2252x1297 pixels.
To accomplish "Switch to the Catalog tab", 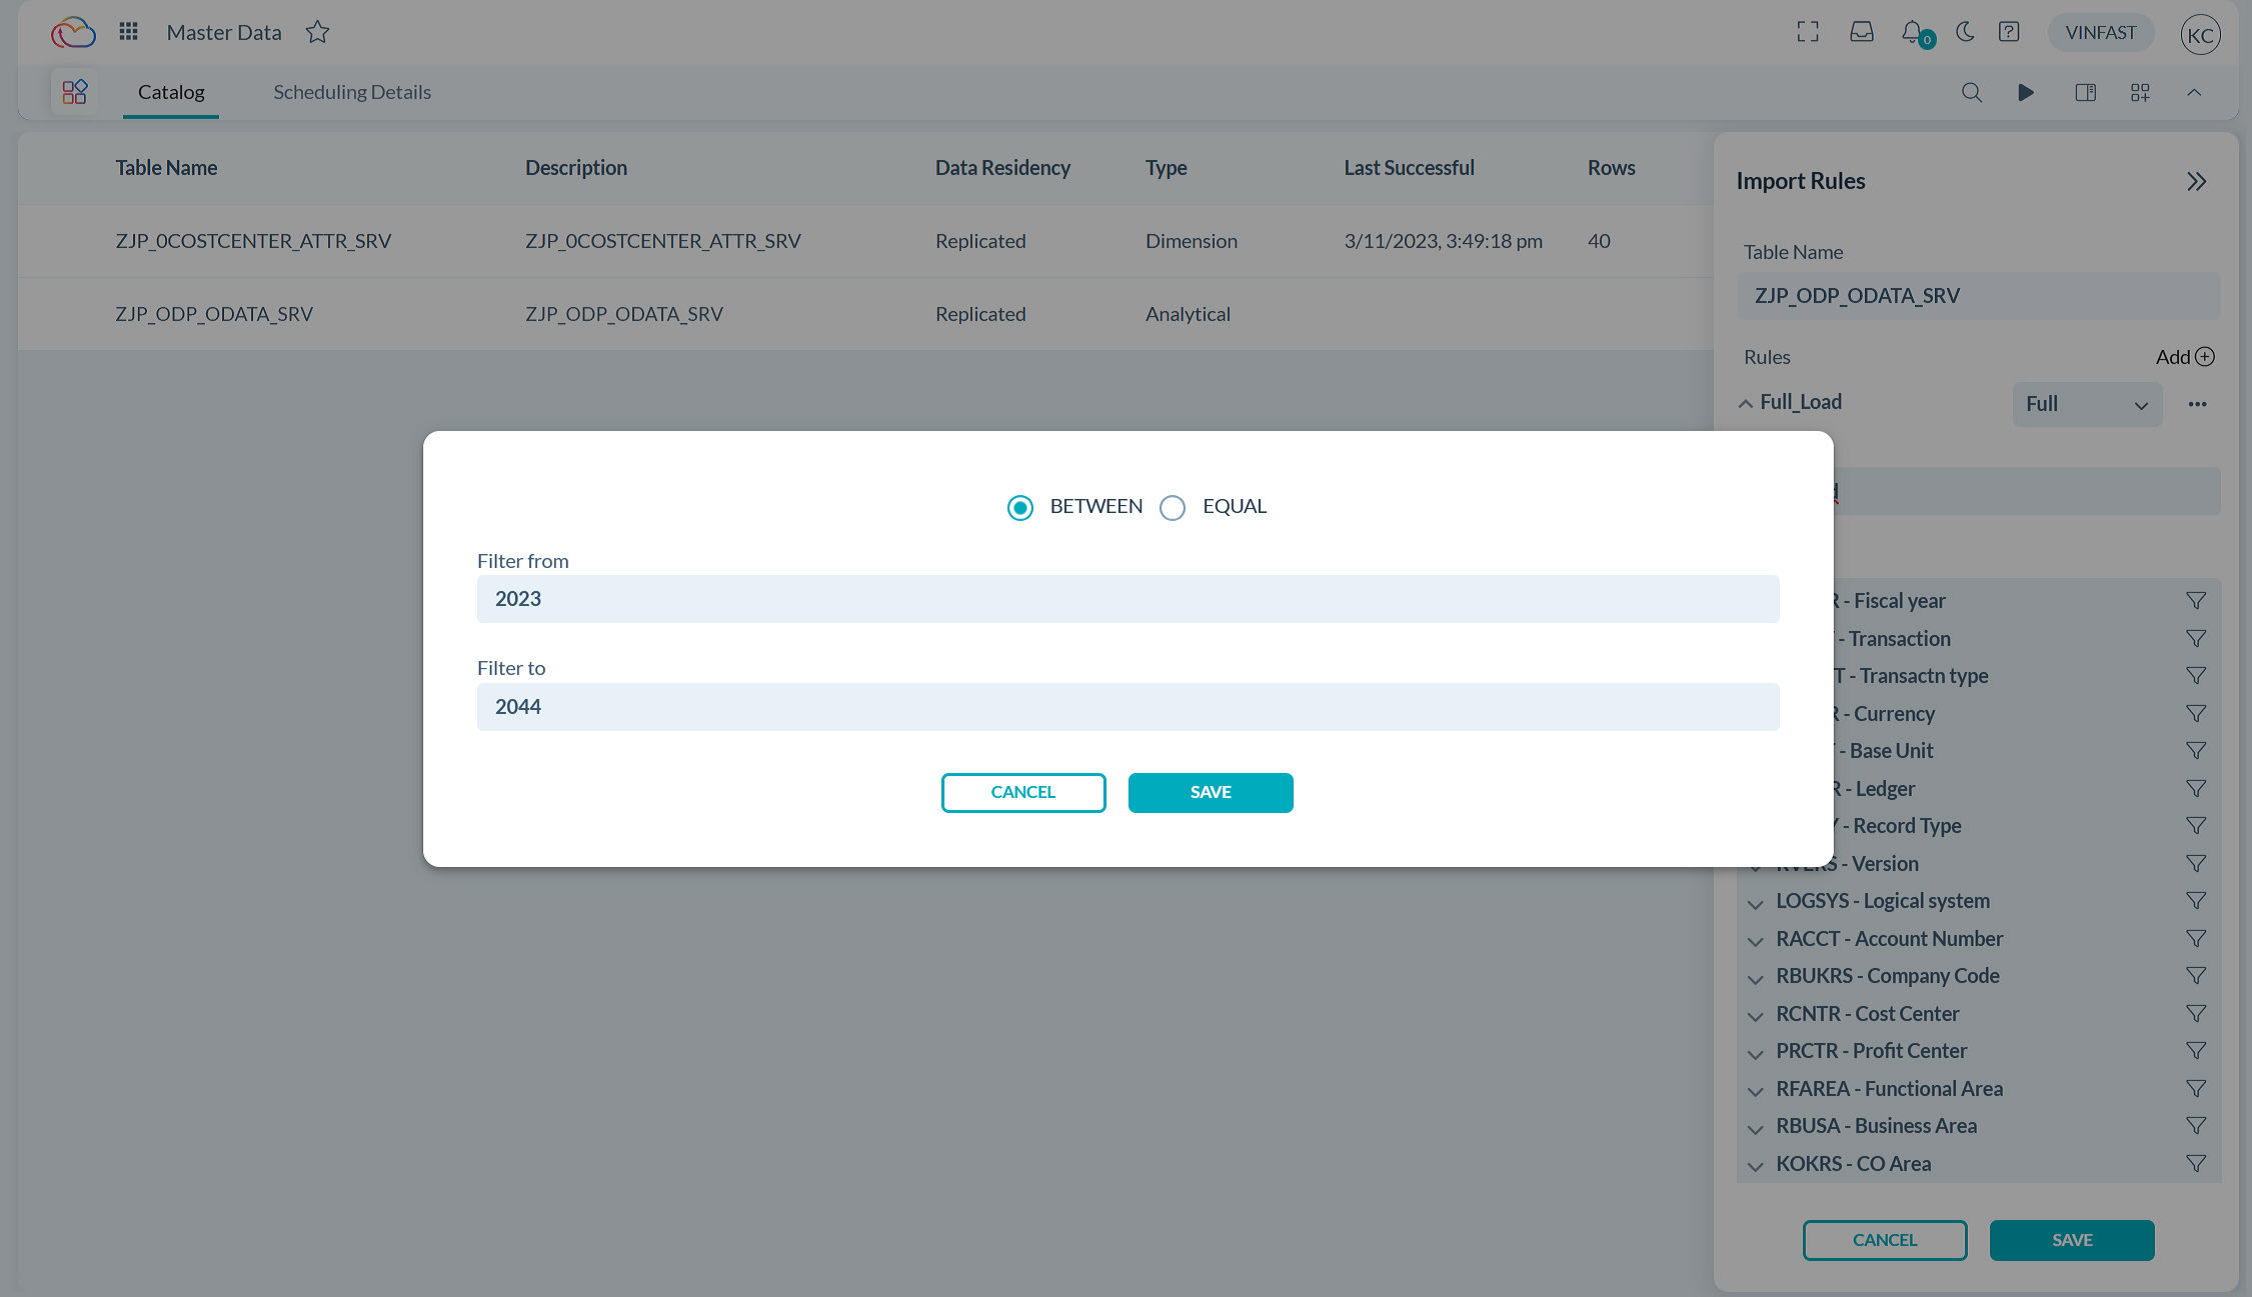I will [170, 91].
